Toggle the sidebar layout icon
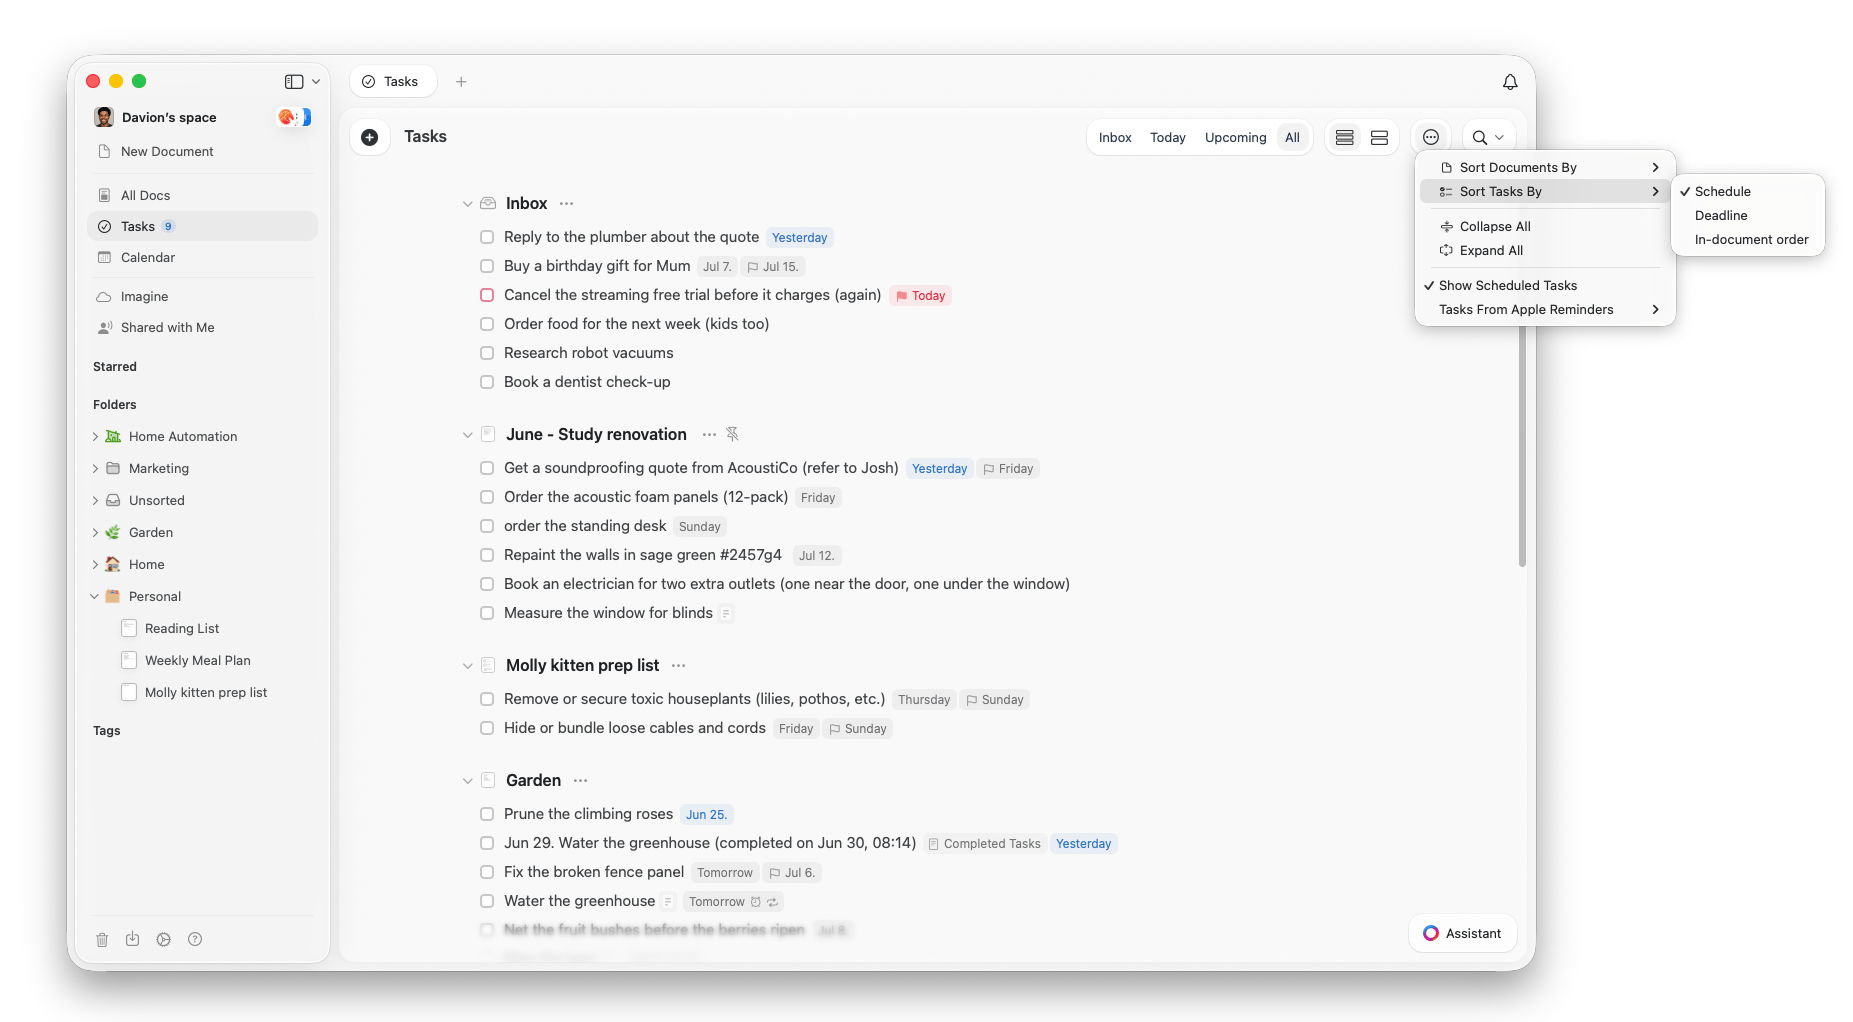The height and width of the screenshot is (1022, 1853). [x=294, y=82]
